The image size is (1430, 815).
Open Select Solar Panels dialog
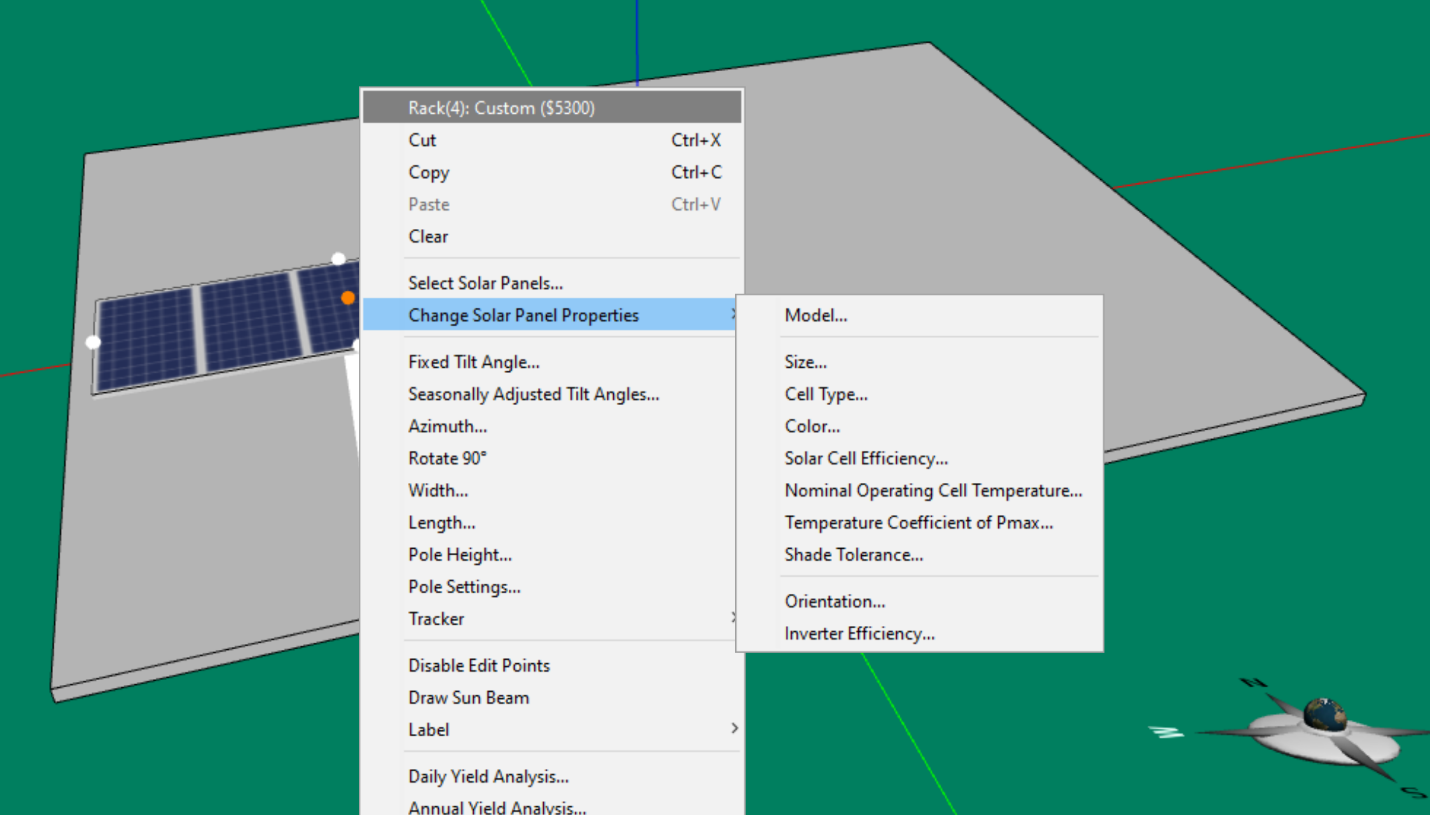(485, 283)
